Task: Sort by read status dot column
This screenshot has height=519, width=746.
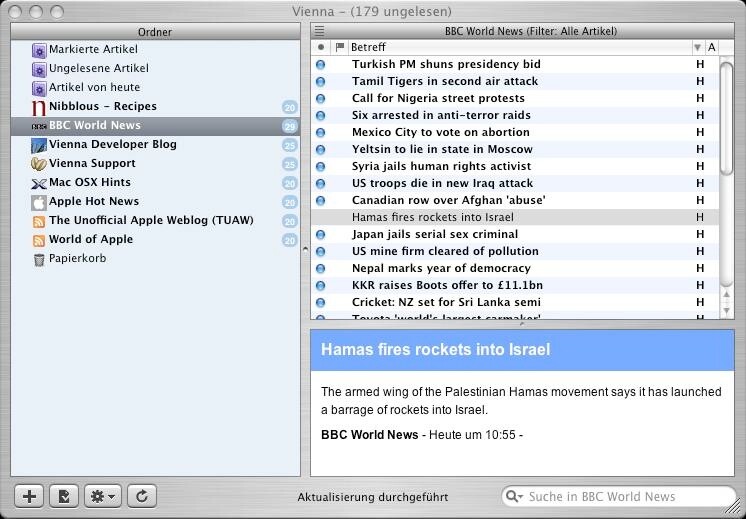Action: pyautogui.click(x=321, y=47)
